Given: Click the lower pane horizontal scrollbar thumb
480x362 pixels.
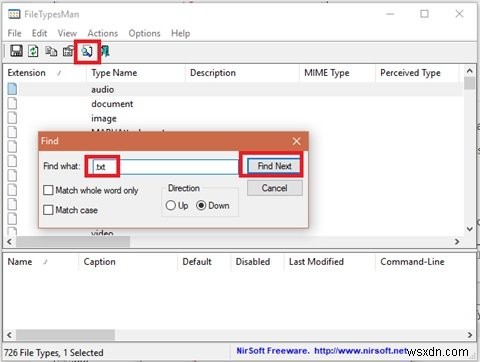Looking at the screenshot, I should coord(65,335).
